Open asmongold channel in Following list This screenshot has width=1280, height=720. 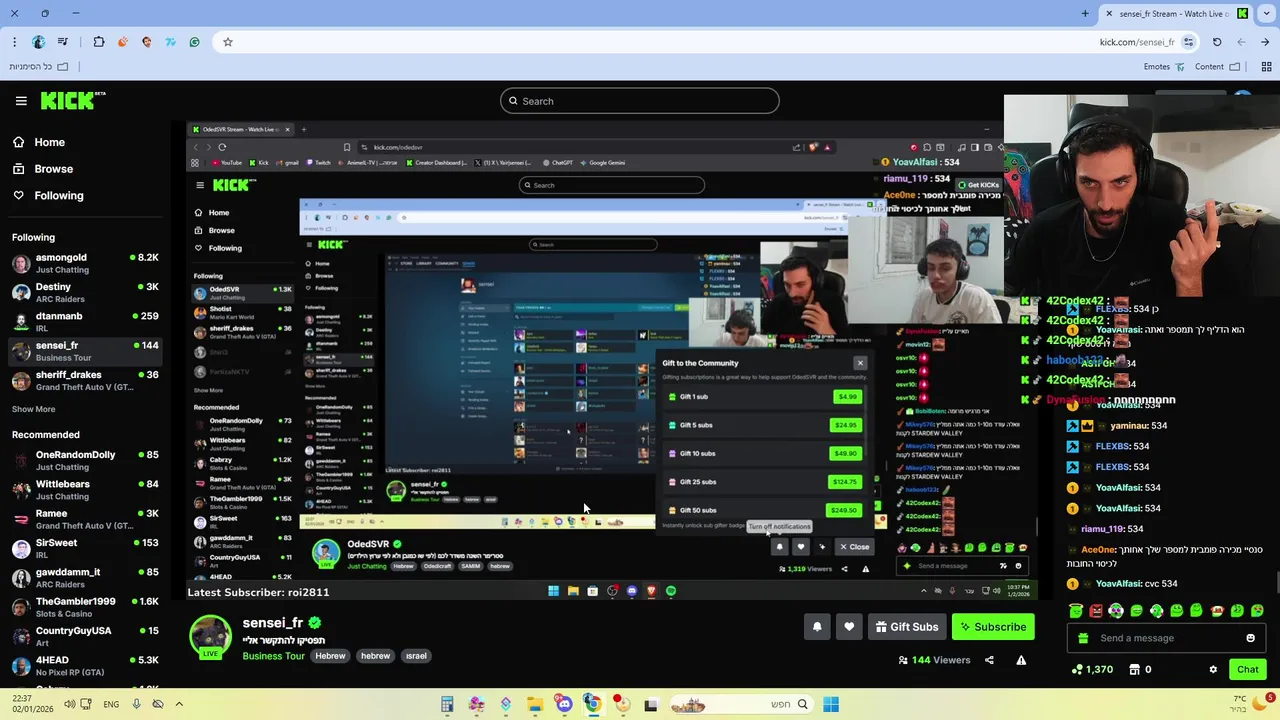(x=85, y=263)
